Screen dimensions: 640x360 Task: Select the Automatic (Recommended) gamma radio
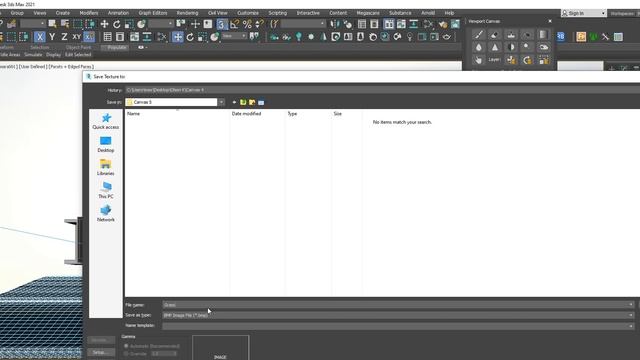coord(126,346)
